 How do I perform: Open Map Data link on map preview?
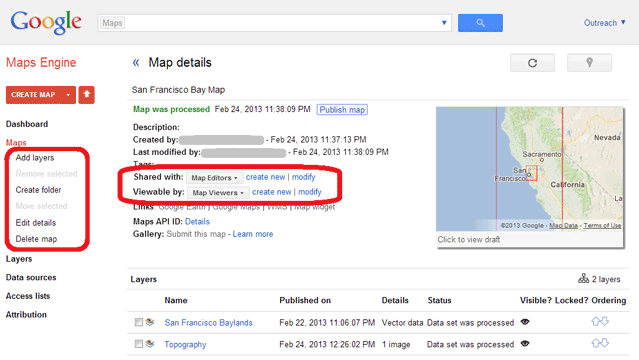click(x=564, y=225)
